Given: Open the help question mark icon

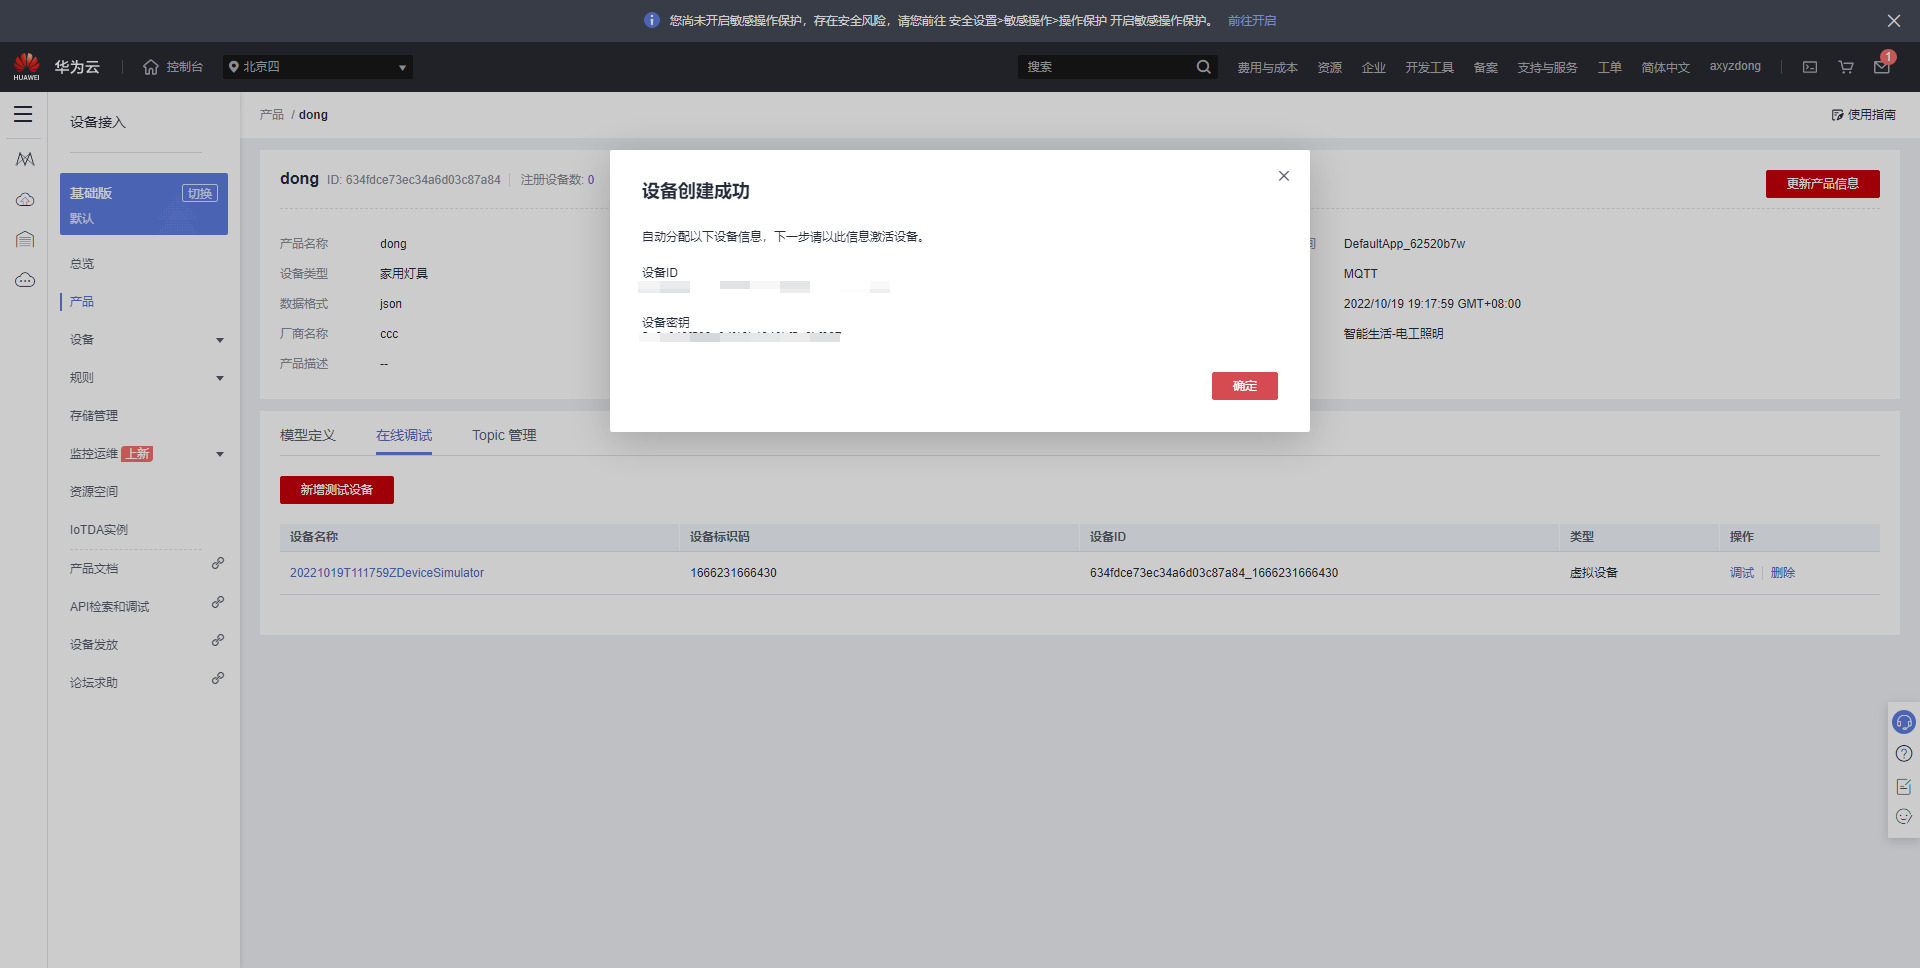Looking at the screenshot, I should 1904,754.
